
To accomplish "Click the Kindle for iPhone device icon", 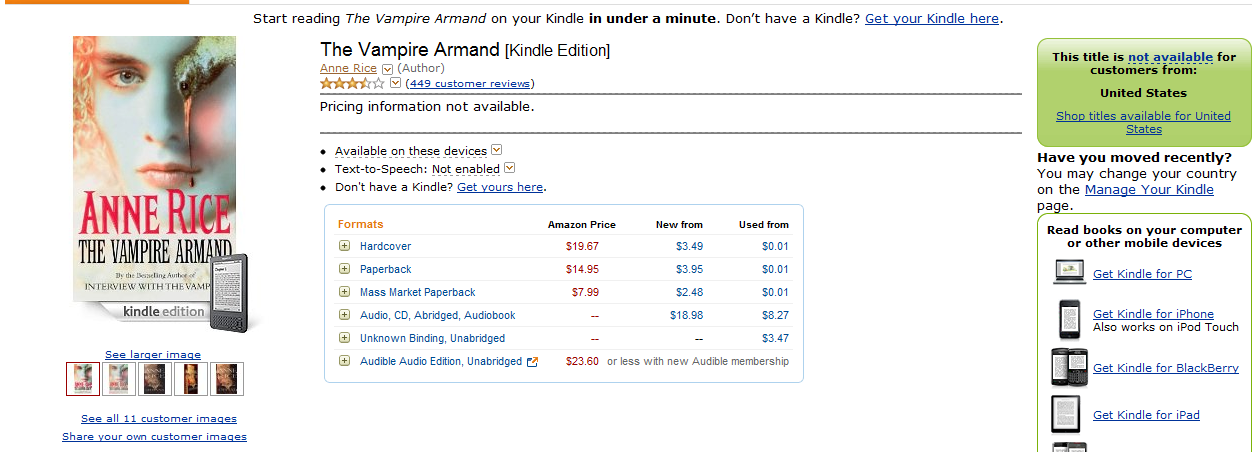I will tap(1069, 319).
